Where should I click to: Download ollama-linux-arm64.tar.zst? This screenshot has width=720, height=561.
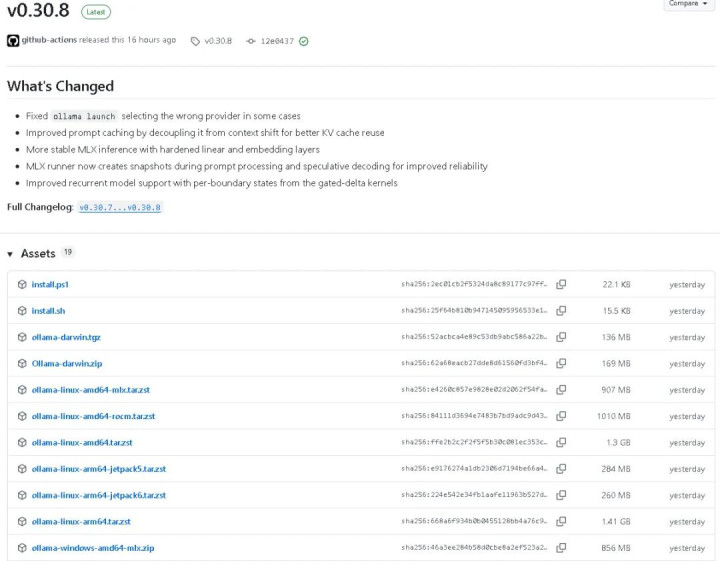81,522
